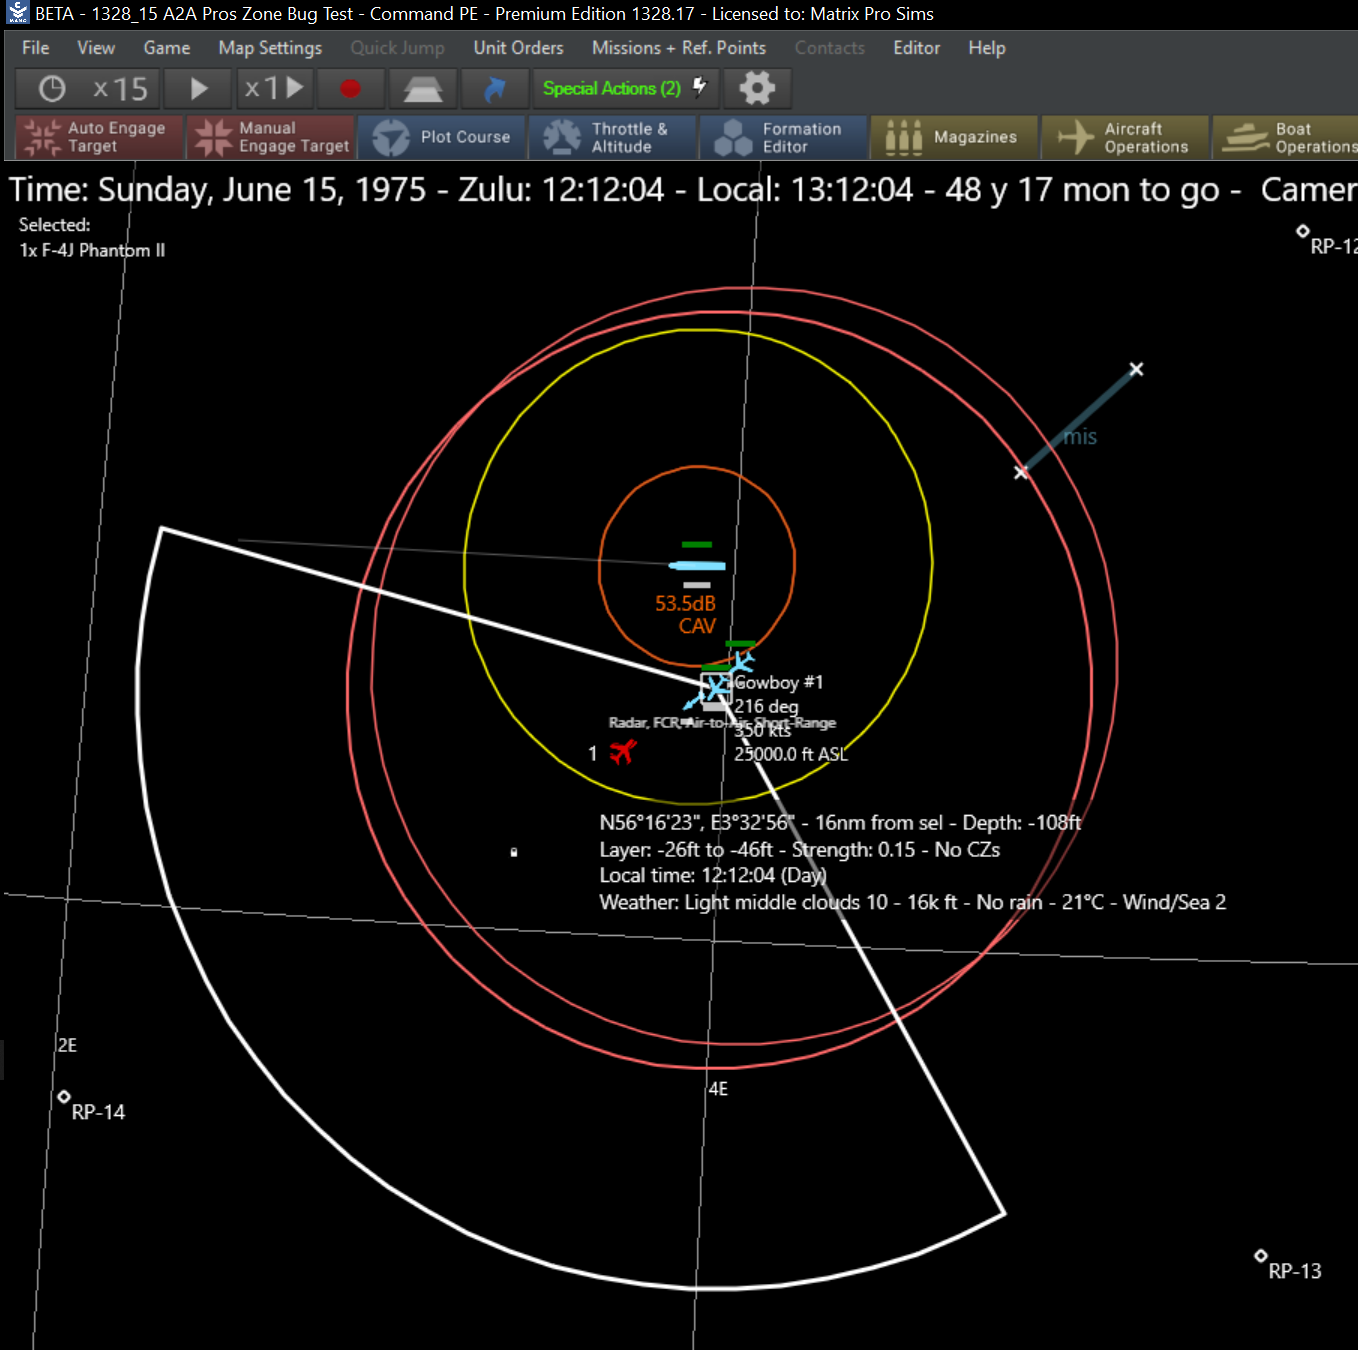
Task: Click the Manual Engage Target button
Action: pyautogui.click(x=272, y=137)
